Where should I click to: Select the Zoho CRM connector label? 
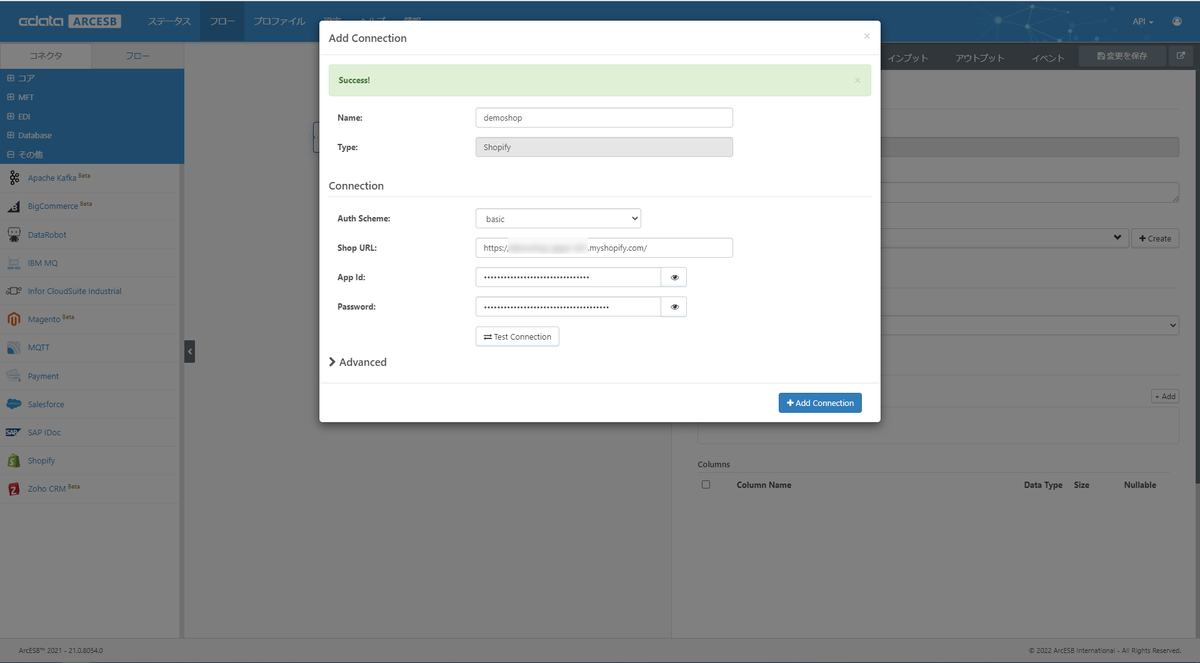[46, 489]
